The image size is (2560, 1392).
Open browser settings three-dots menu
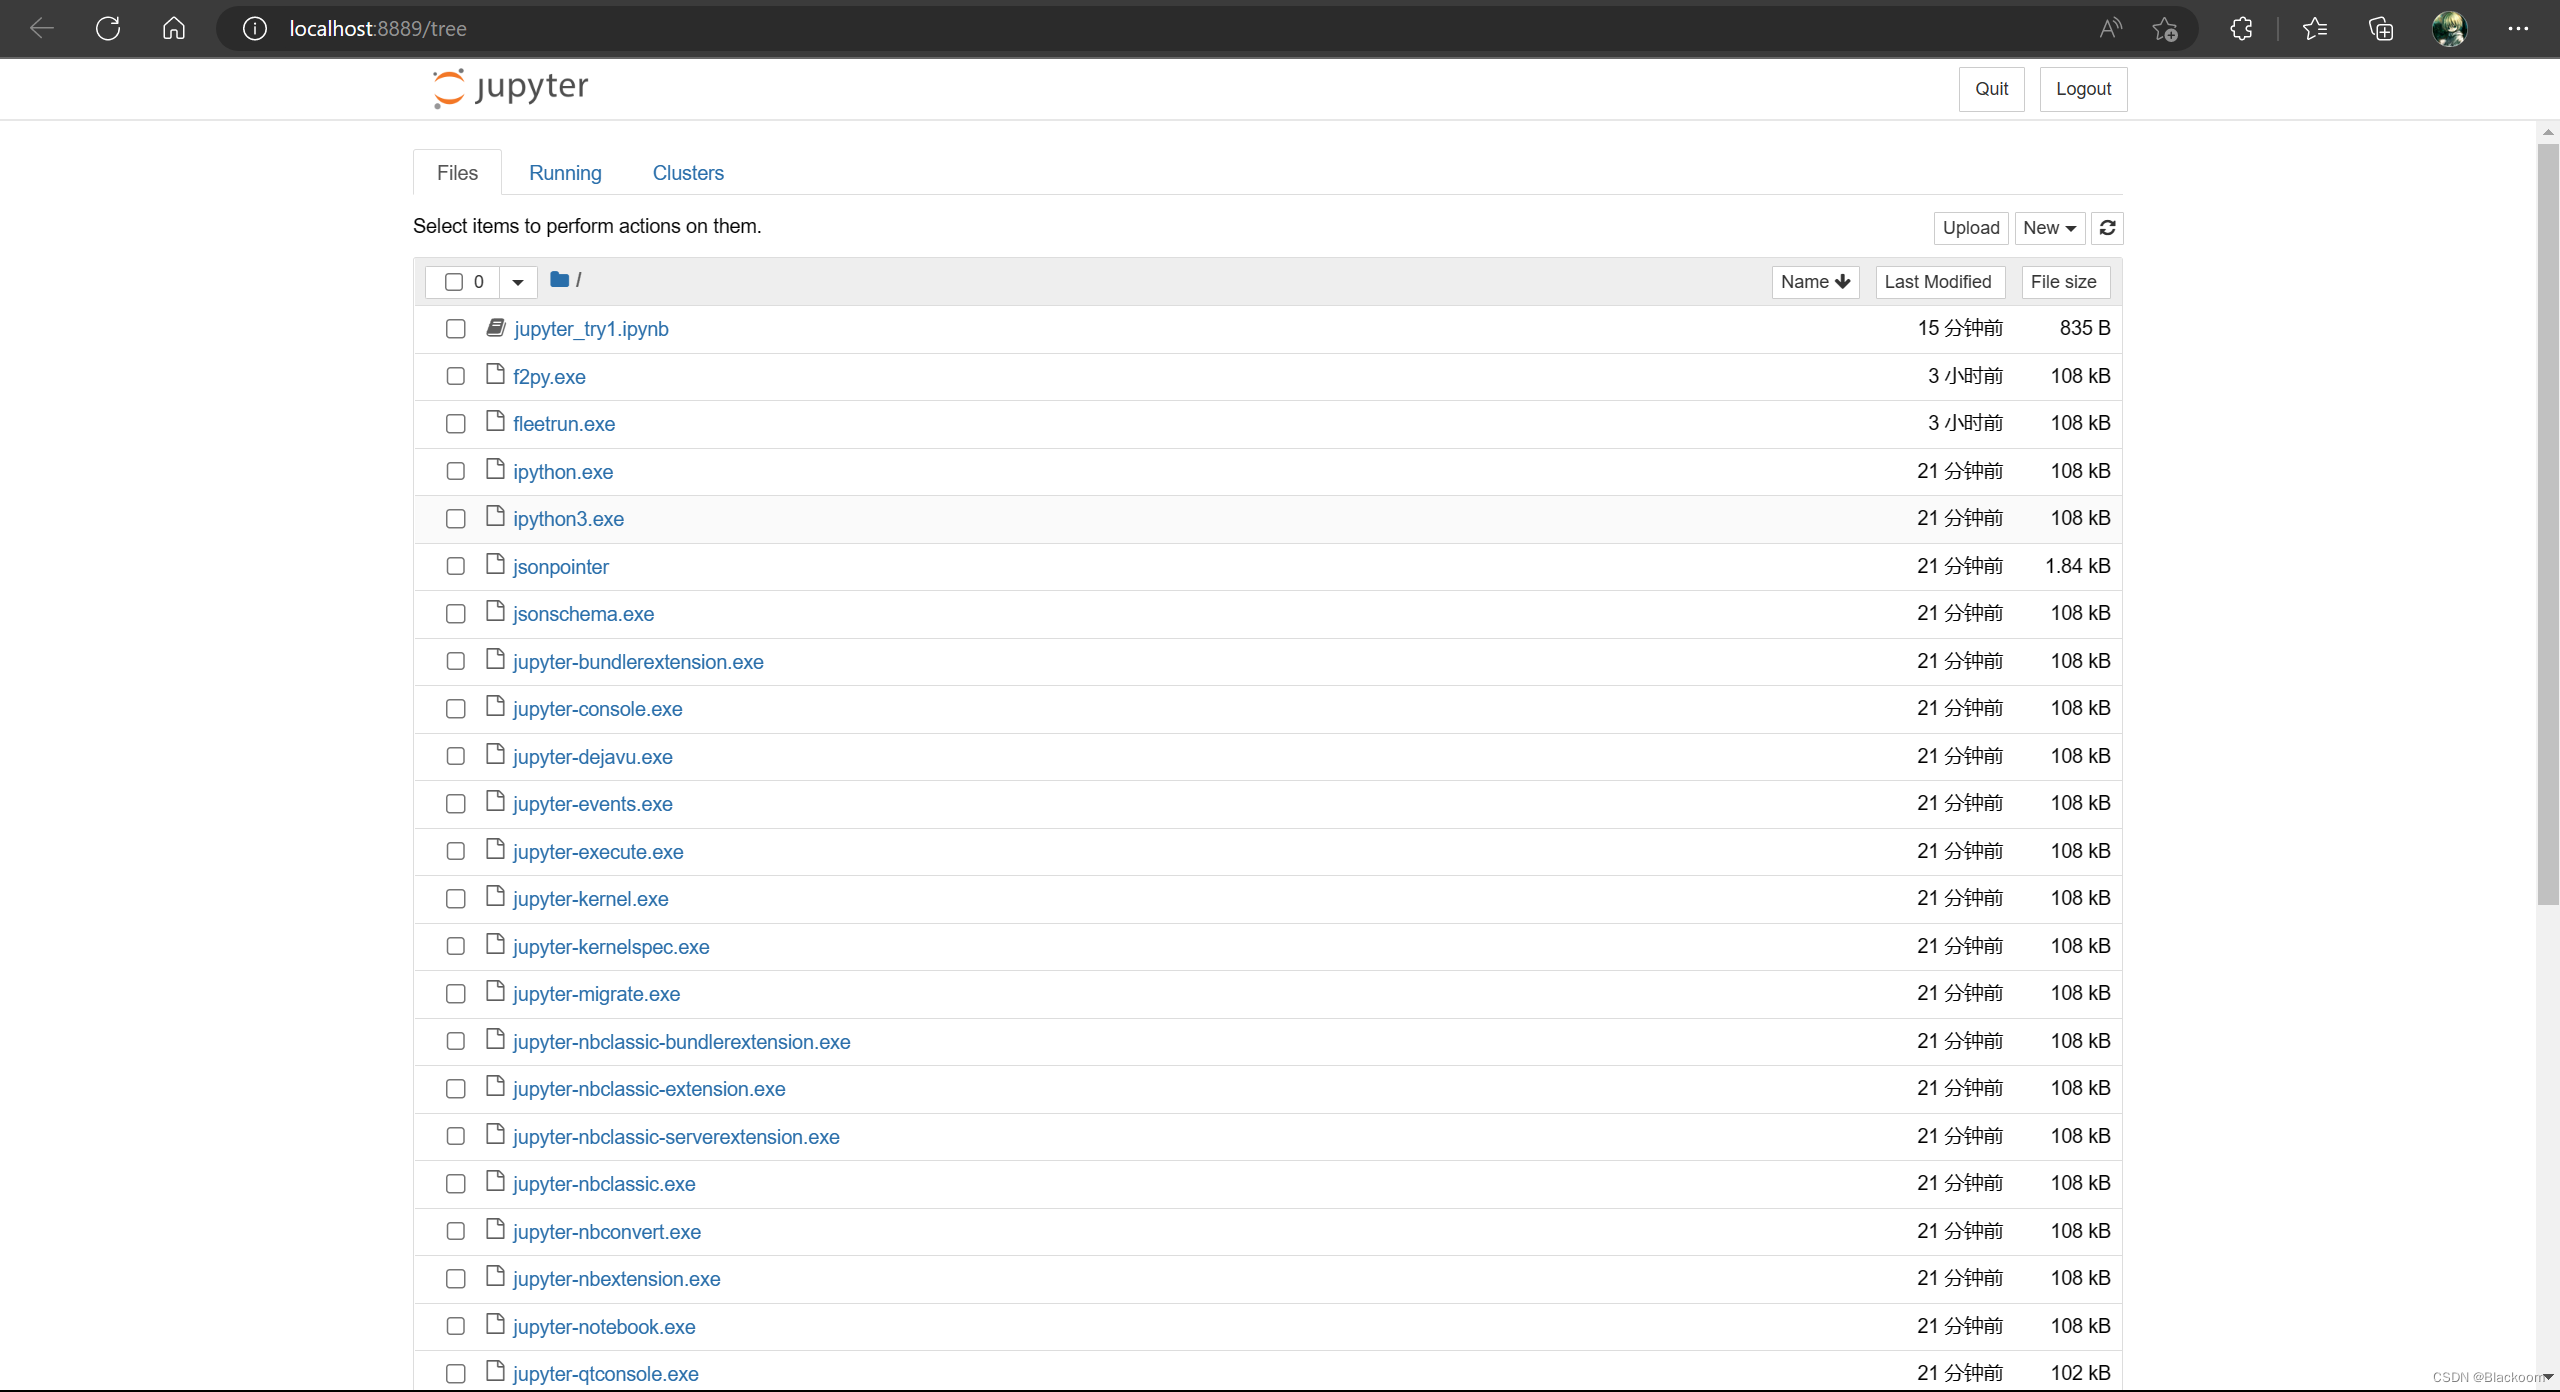(x=2517, y=28)
